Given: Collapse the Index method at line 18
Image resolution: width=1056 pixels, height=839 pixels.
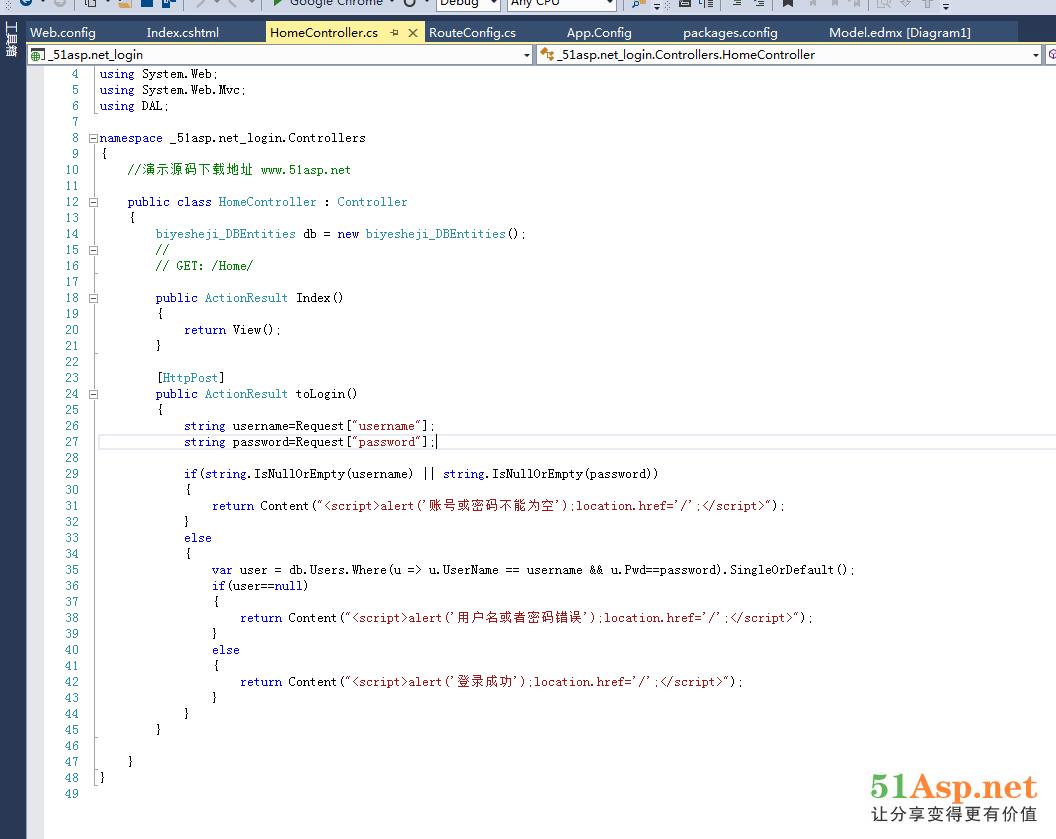Looking at the screenshot, I should tap(93, 298).
